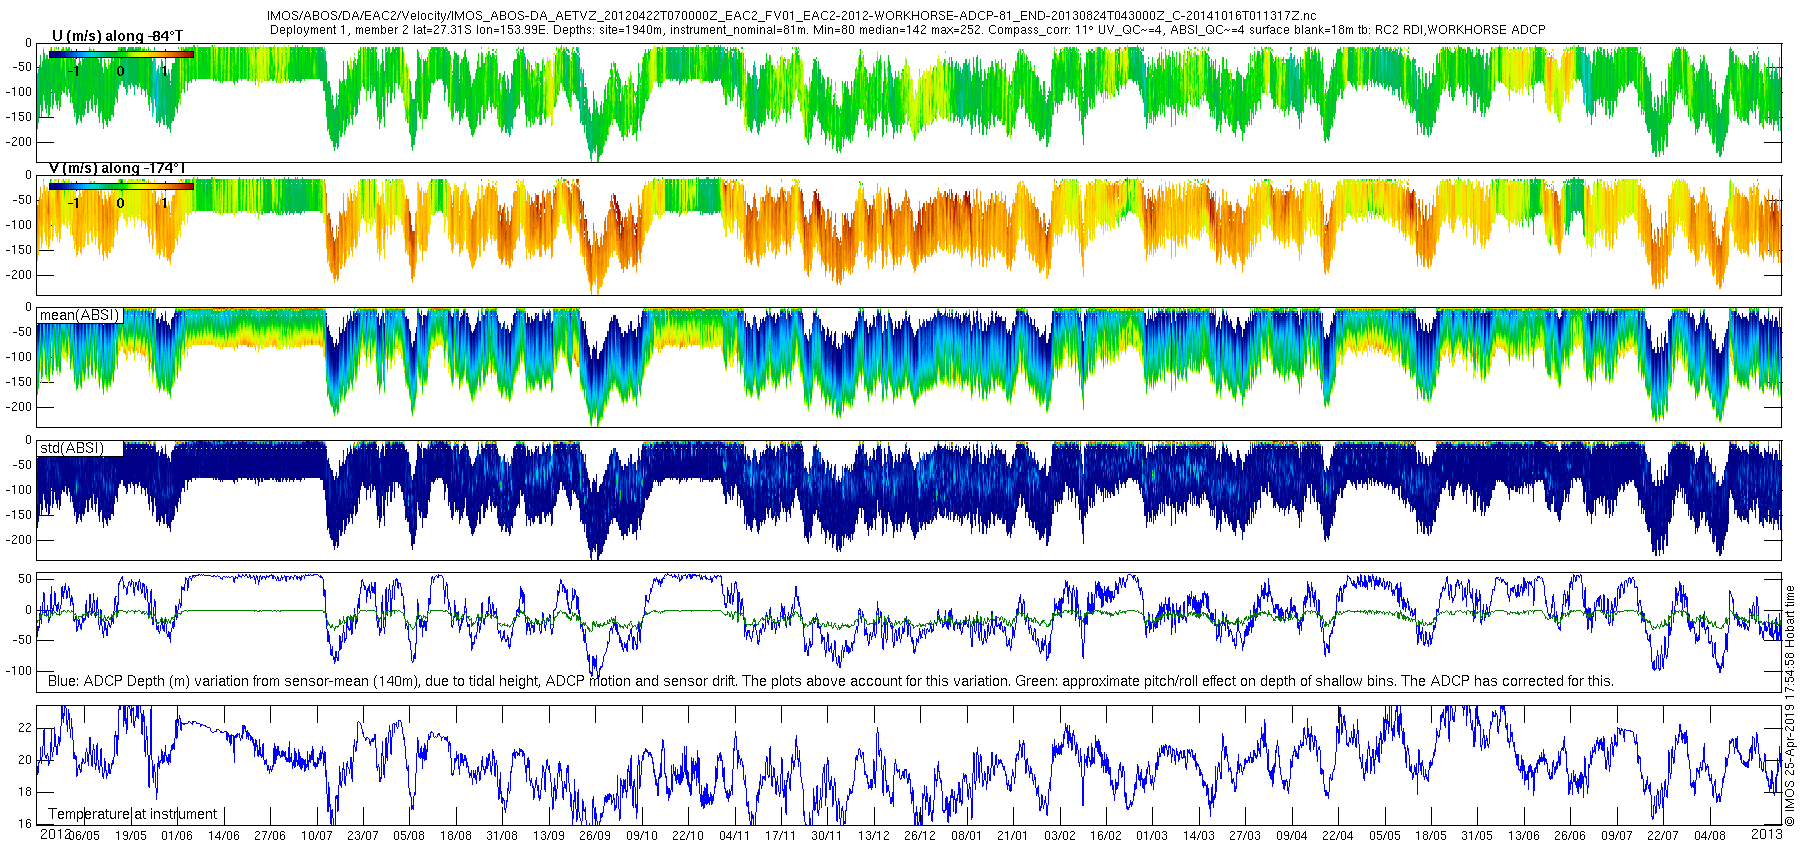Screen dimensions: 1800x850
Task: Click the '26/09' date tick label
Action: tap(595, 836)
